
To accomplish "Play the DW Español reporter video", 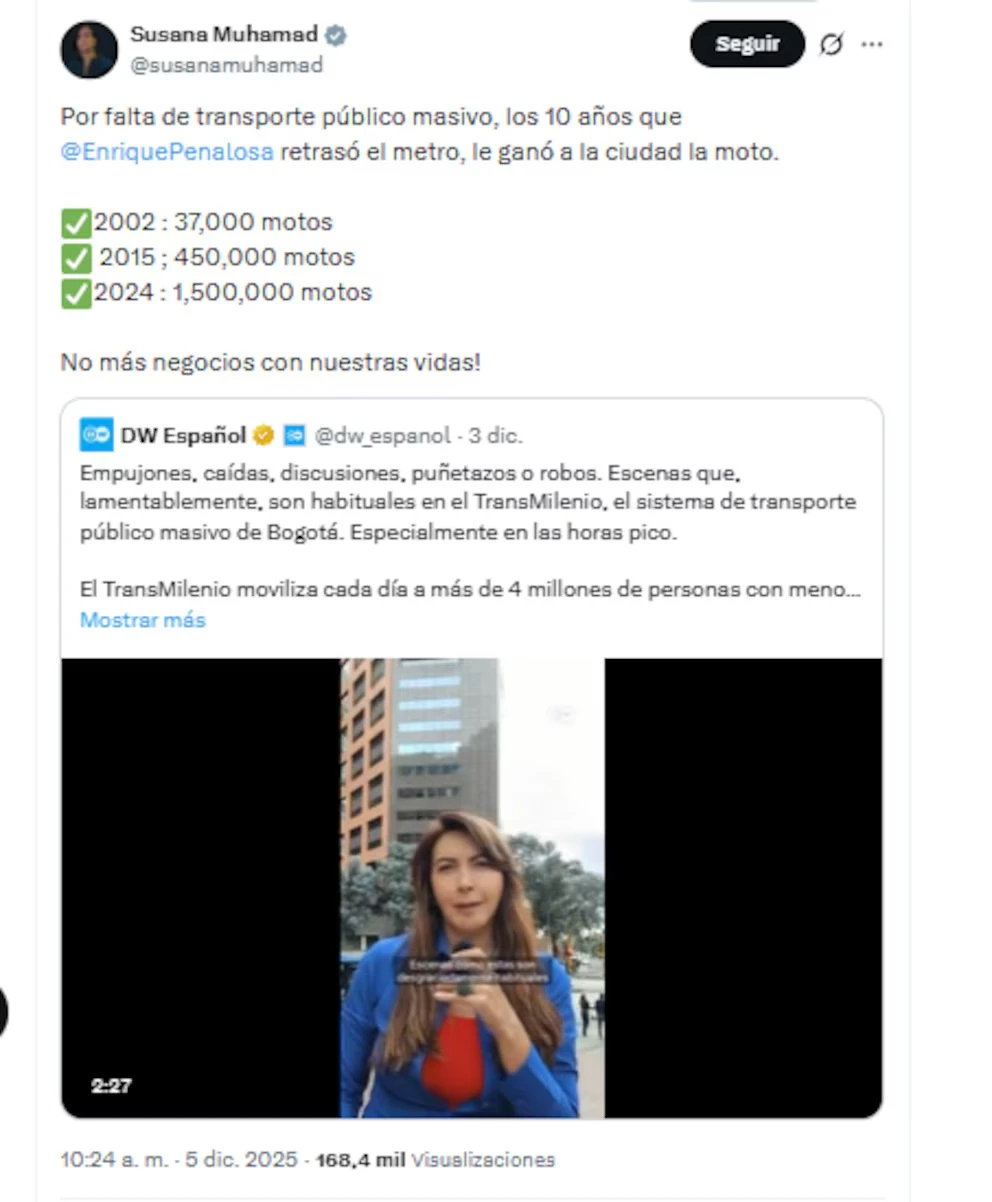I will pyautogui.click(x=472, y=888).
